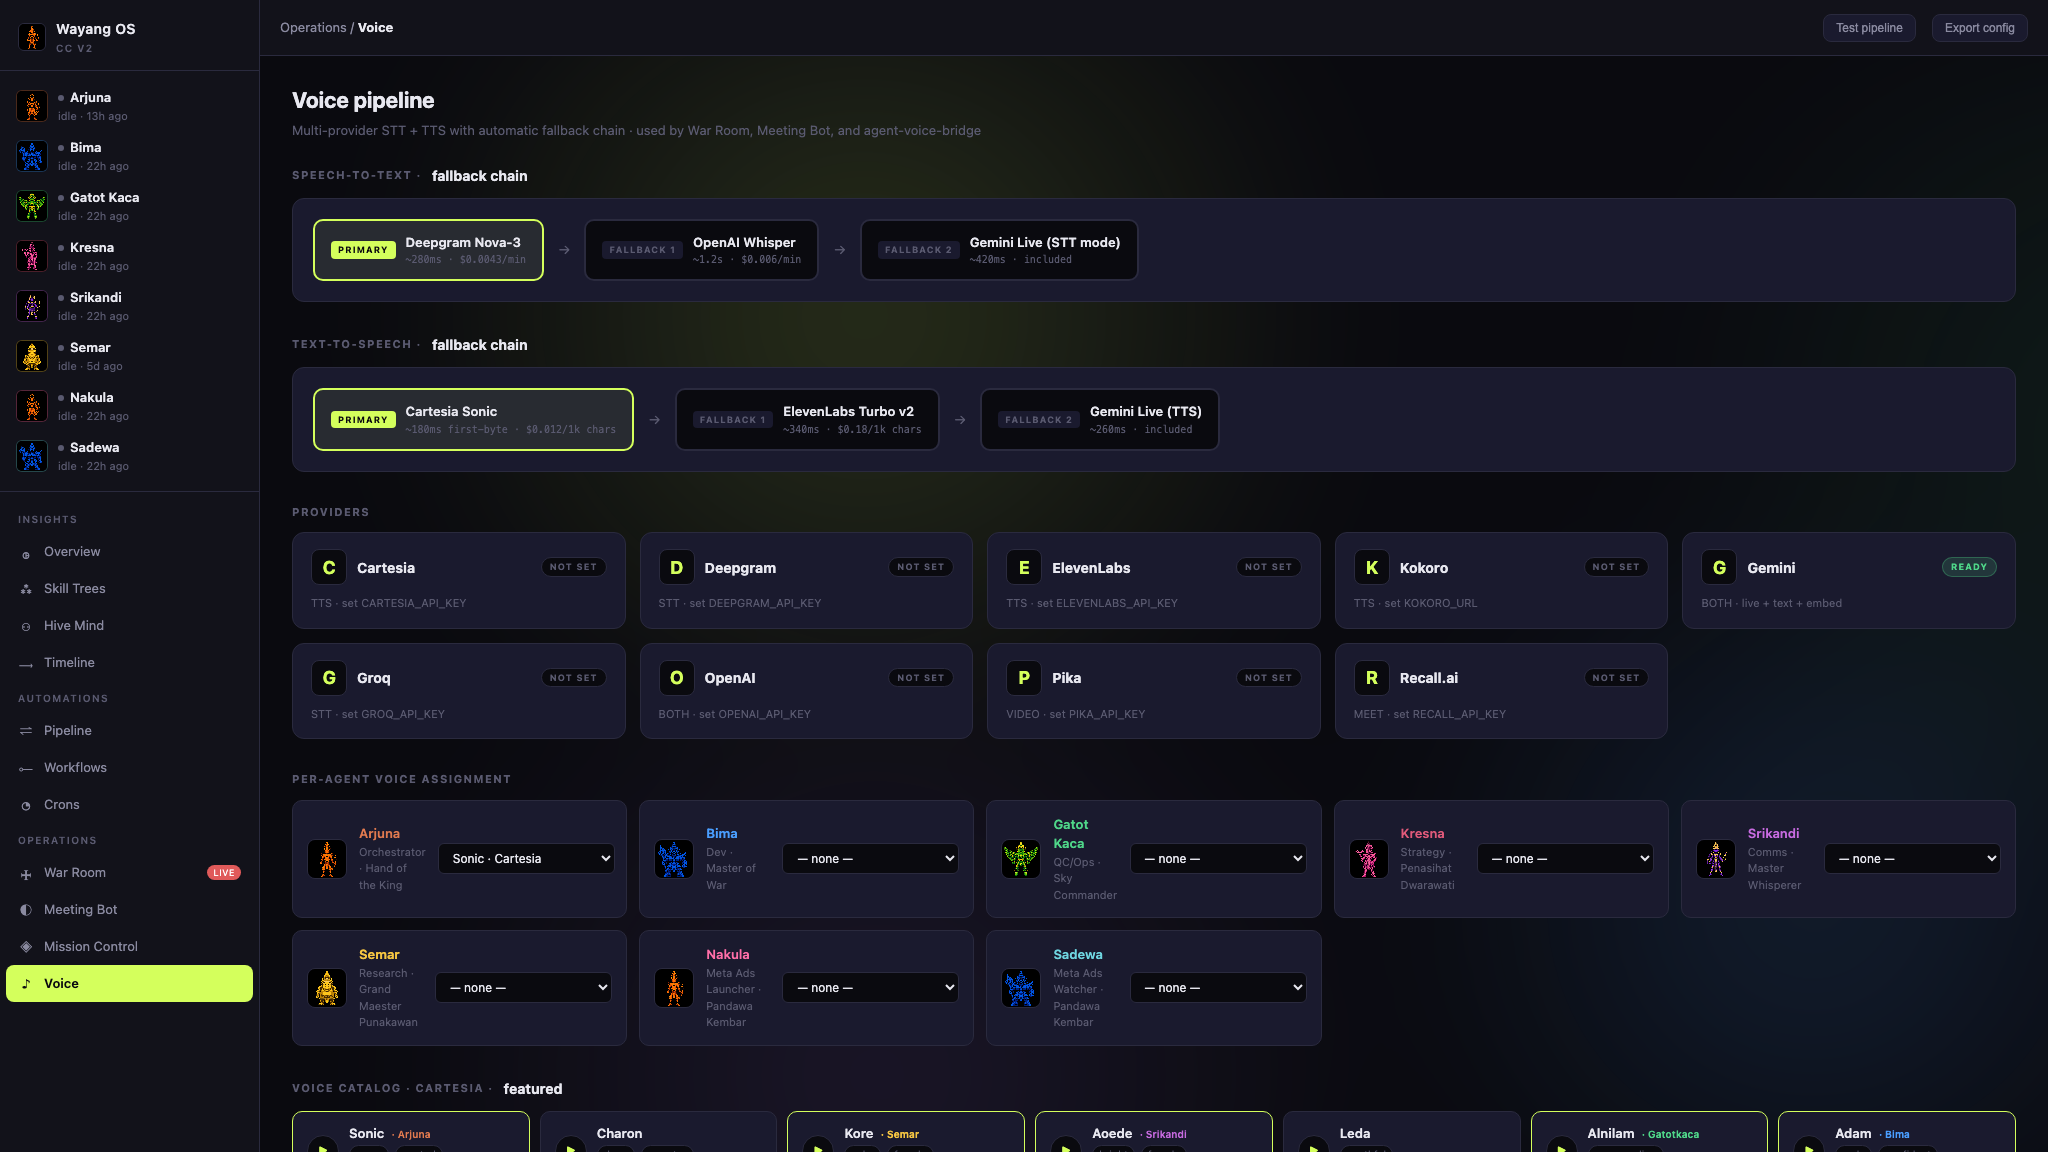Open Crons page

click(129, 805)
